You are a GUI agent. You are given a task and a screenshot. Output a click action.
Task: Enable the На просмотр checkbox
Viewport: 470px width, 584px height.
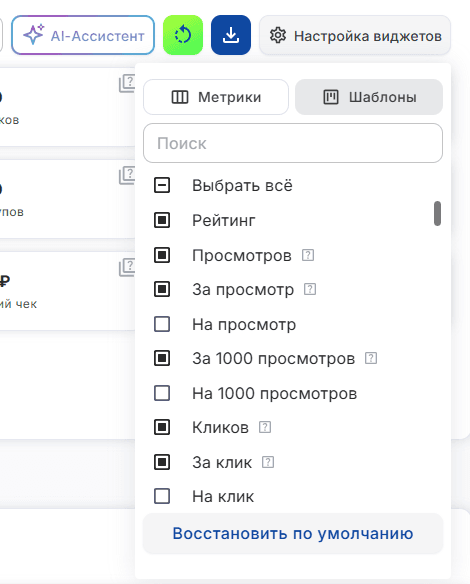coord(162,324)
